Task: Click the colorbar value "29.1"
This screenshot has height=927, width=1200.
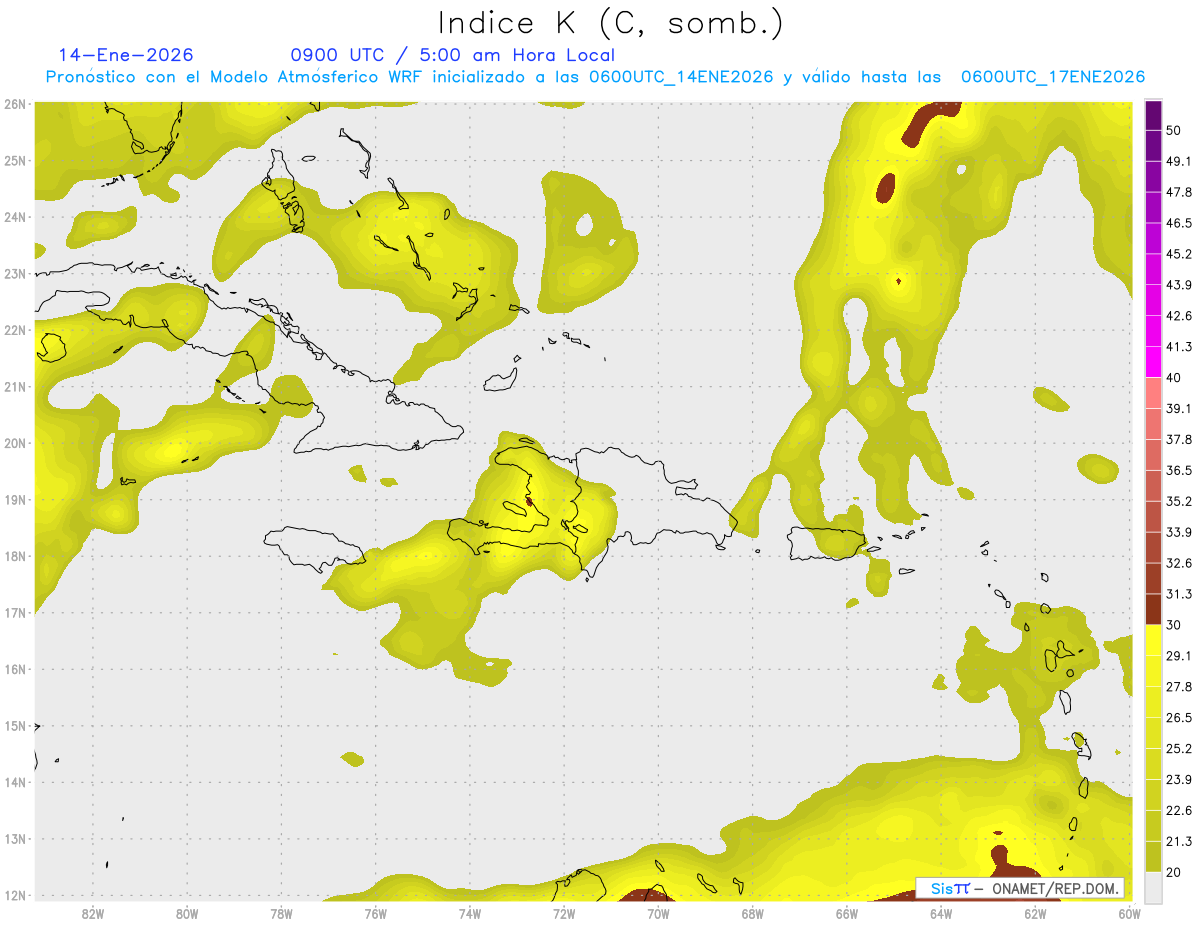Action: (x=1179, y=656)
